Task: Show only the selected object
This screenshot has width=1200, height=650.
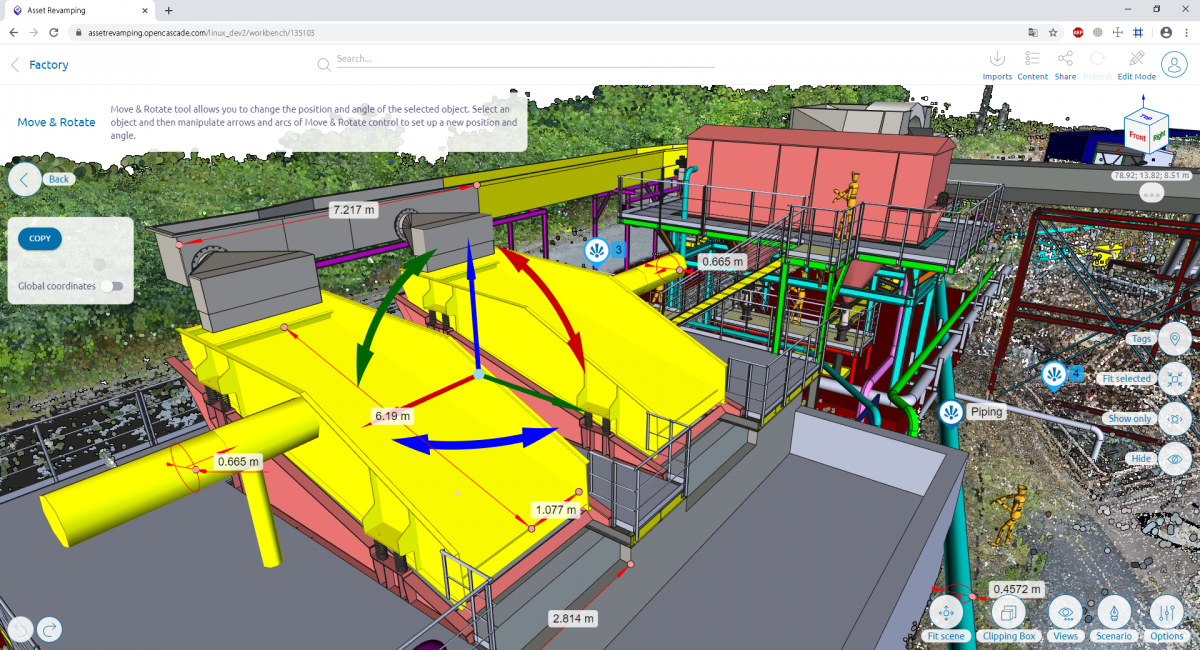Action: tap(1174, 419)
